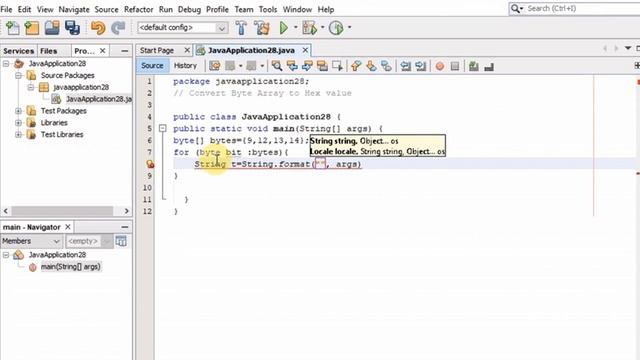This screenshot has height=360, width=640.
Task: Click the error lightbulb on line 8
Action: tap(150, 164)
